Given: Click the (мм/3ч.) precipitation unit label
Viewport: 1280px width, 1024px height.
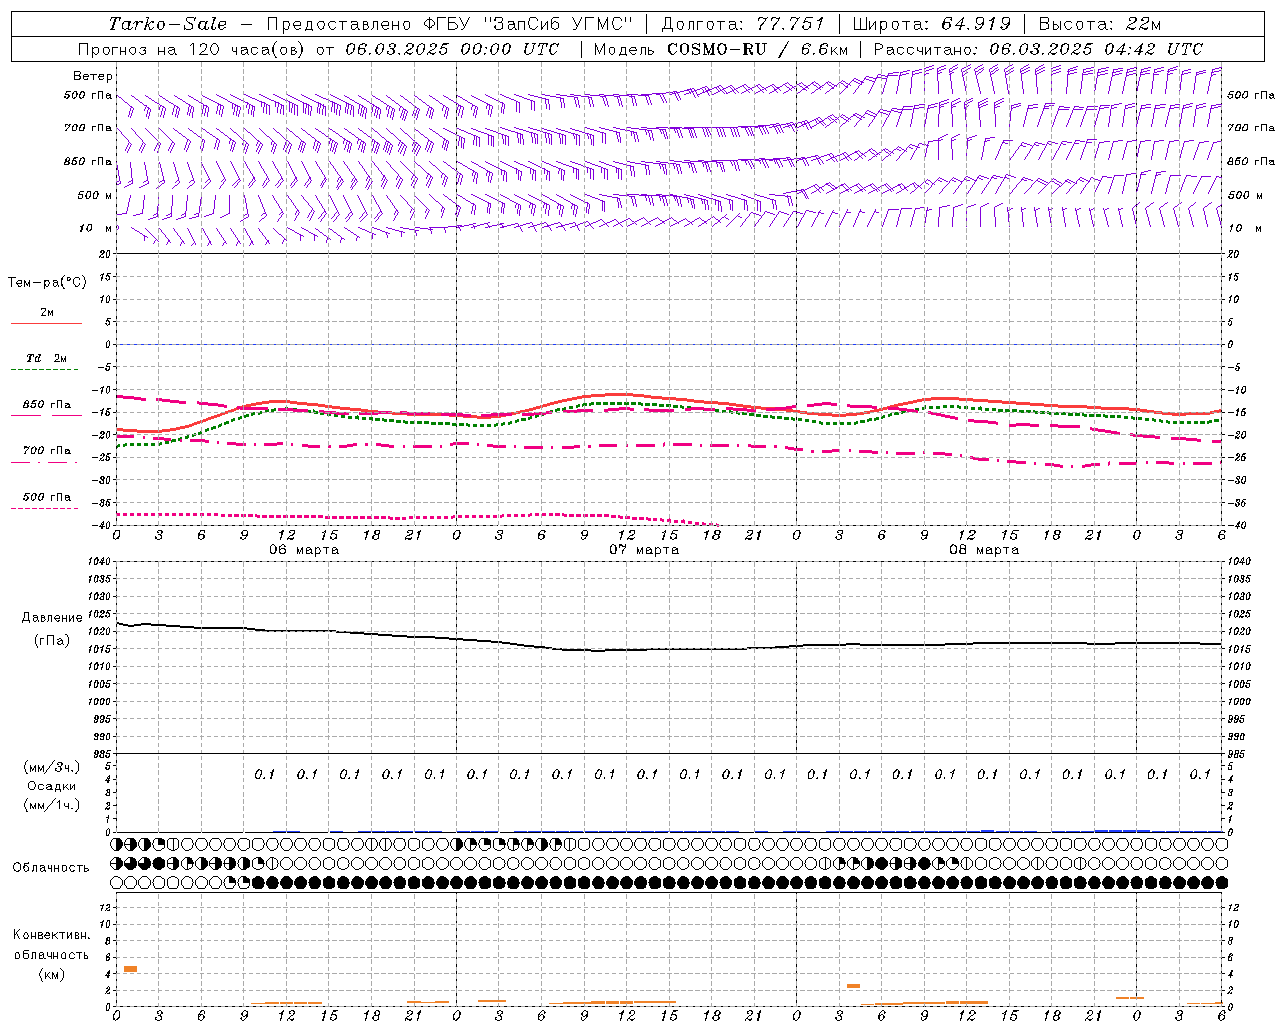Looking at the screenshot, I should (52, 767).
